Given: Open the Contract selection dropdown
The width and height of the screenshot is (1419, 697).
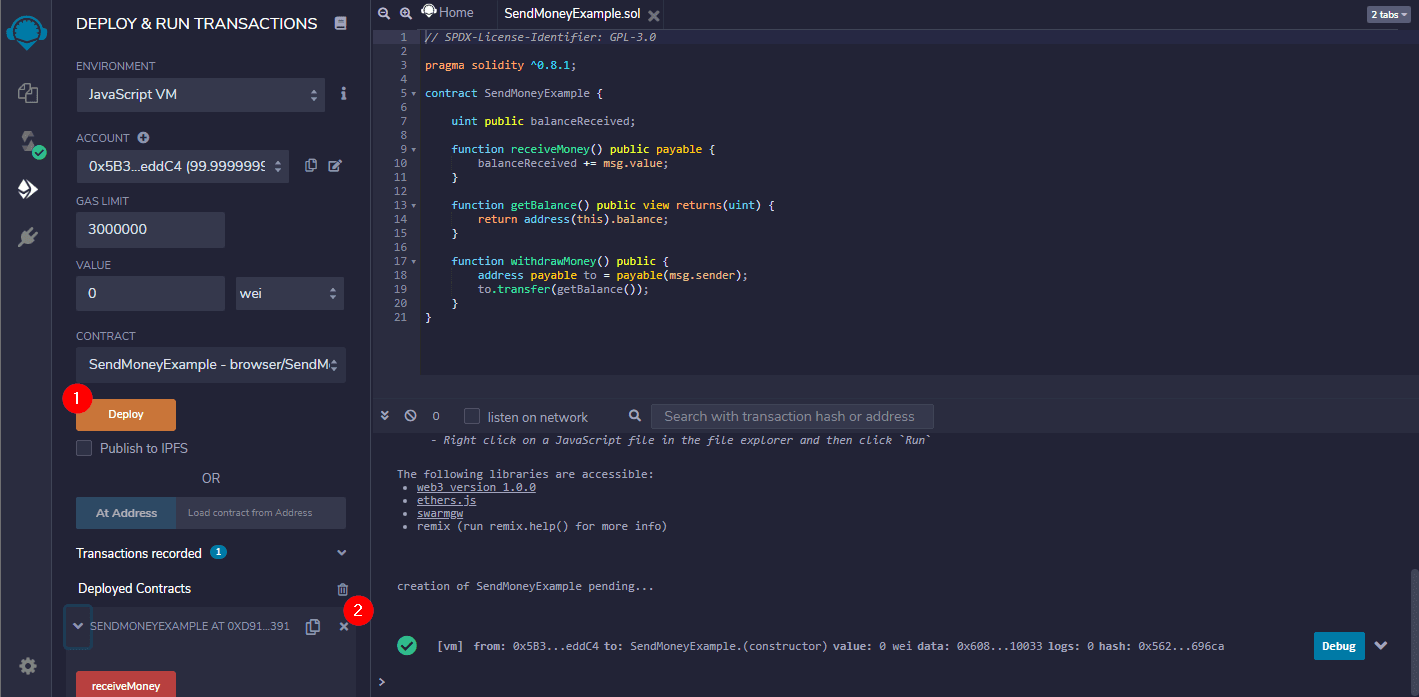Looking at the screenshot, I should (x=211, y=365).
